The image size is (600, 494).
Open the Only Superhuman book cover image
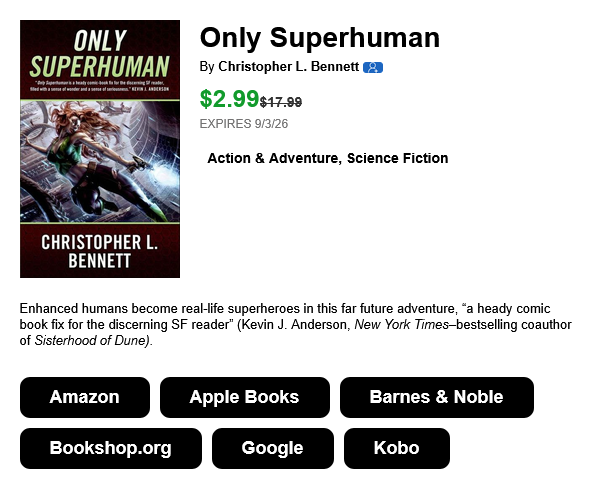click(100, 149)
